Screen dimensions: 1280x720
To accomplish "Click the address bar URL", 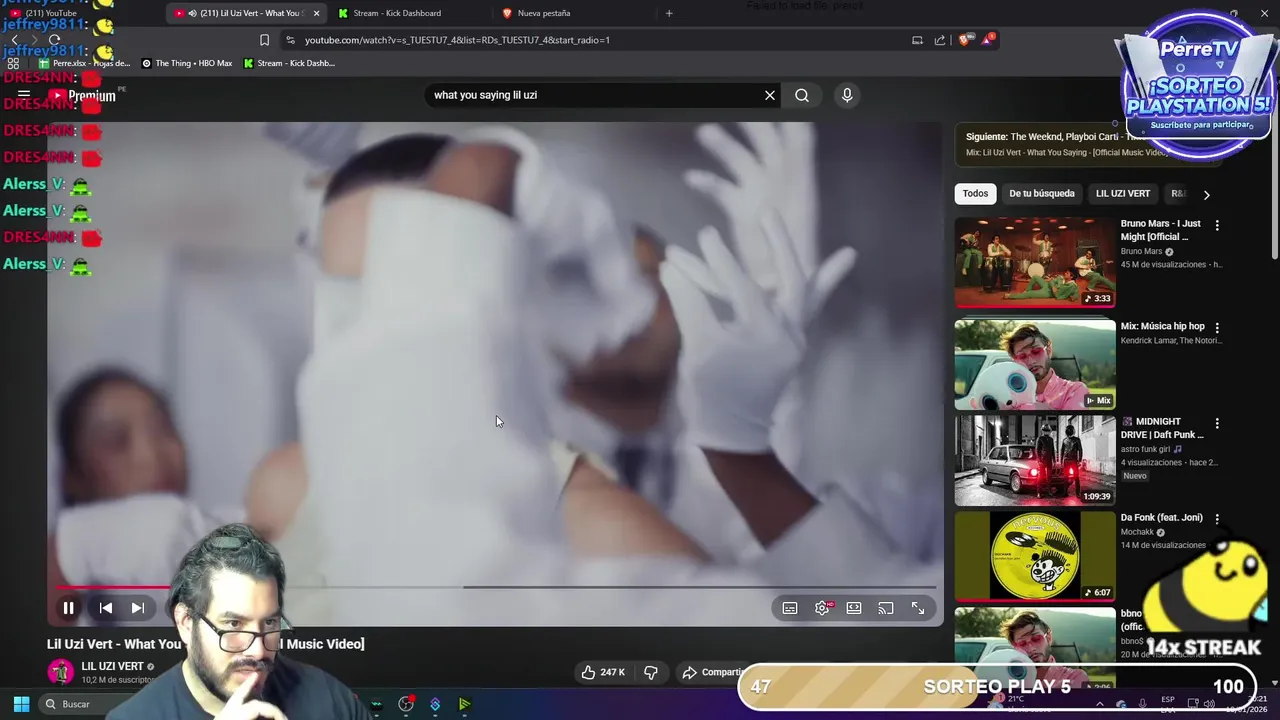I will click(x=457, y=40).
